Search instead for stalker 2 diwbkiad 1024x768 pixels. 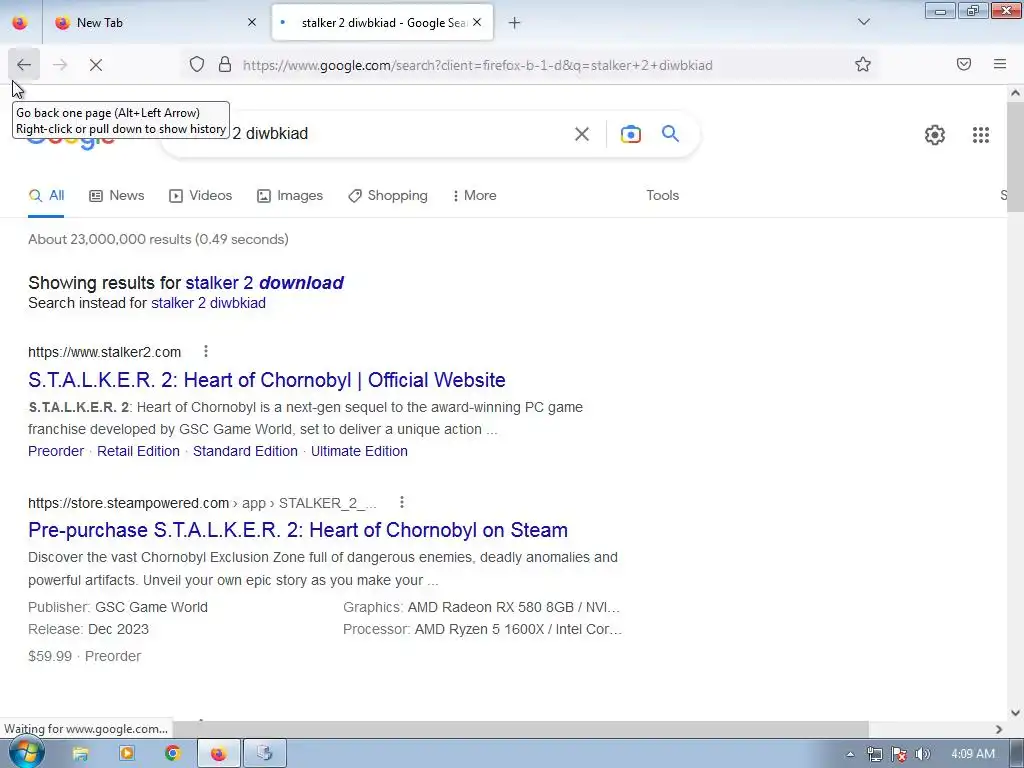208,303
